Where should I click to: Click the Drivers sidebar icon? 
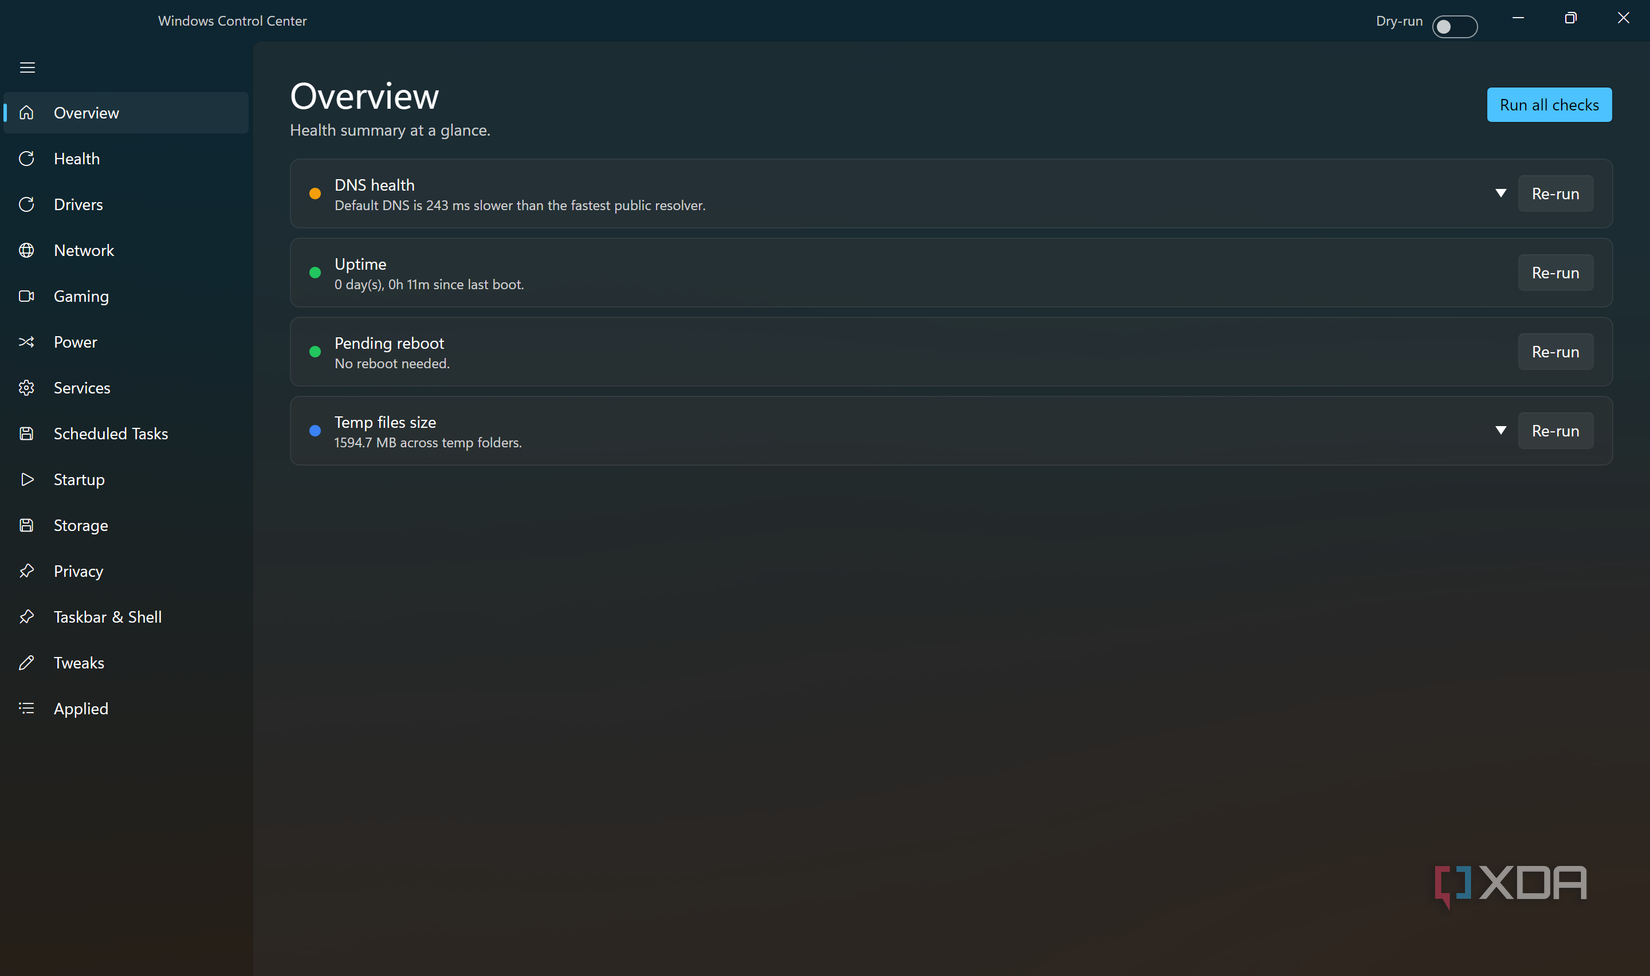click(27, 205)
